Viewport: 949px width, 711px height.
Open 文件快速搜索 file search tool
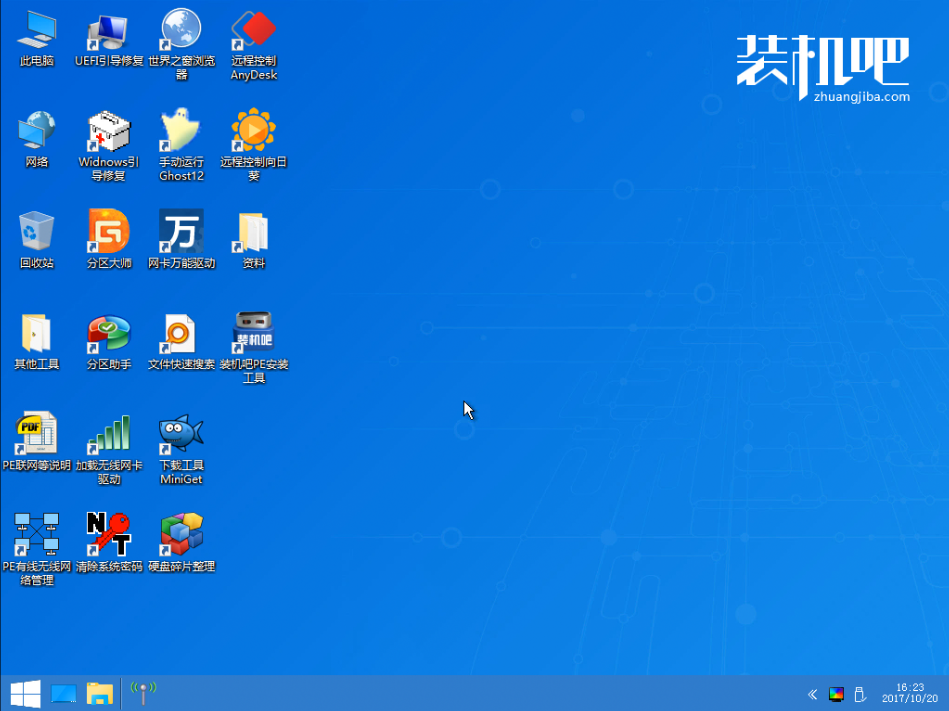click(x=181, y=333)
